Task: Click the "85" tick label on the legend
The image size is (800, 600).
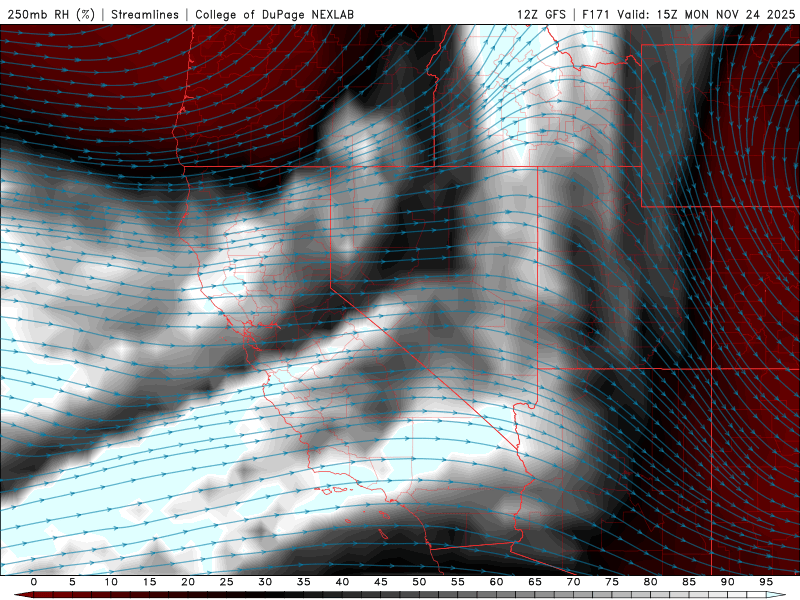Action: (689, 582)
